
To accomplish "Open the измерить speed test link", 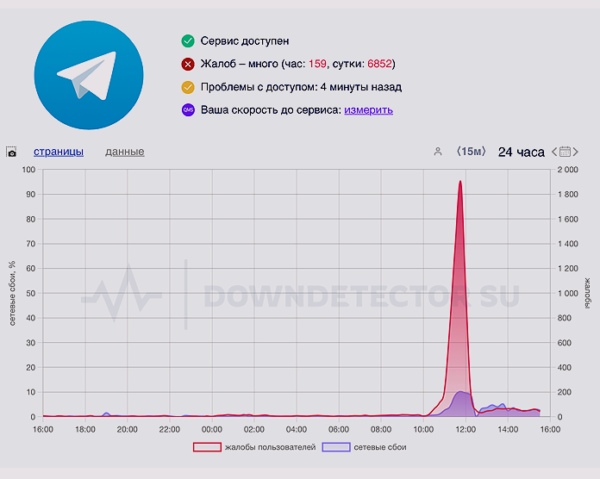I will pos(368,110).
